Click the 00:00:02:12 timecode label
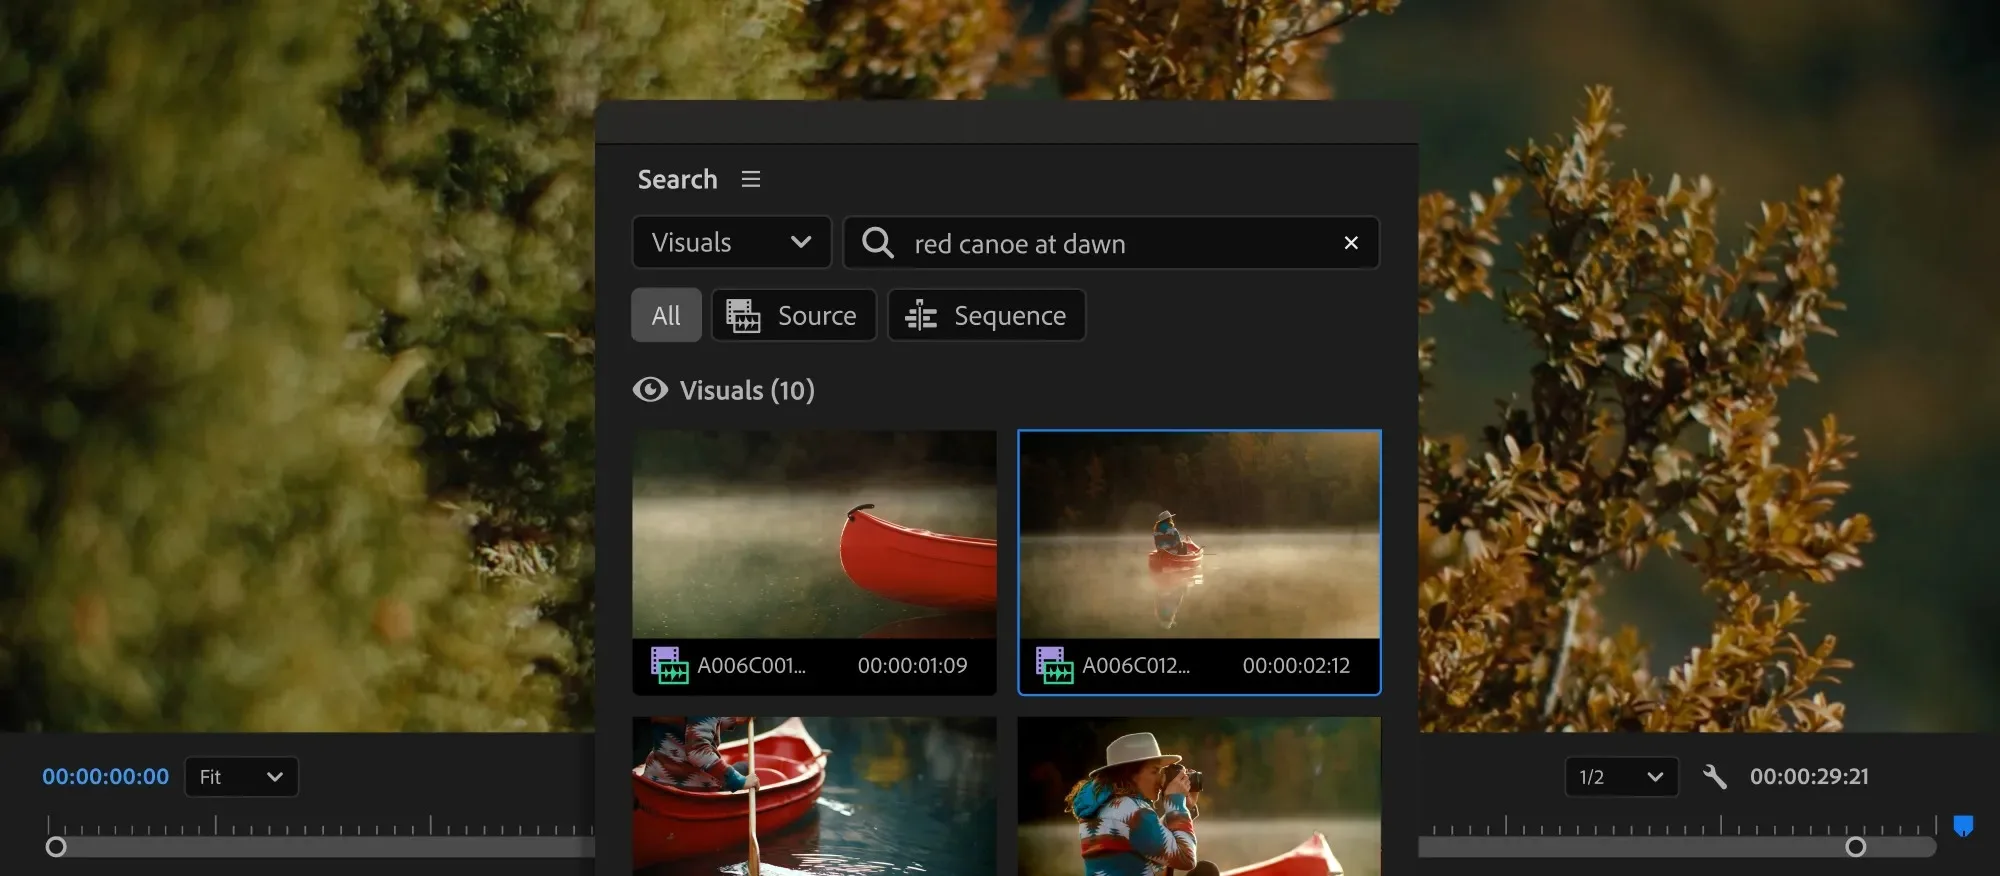2000x876 pixels. tap(1296, 665)
